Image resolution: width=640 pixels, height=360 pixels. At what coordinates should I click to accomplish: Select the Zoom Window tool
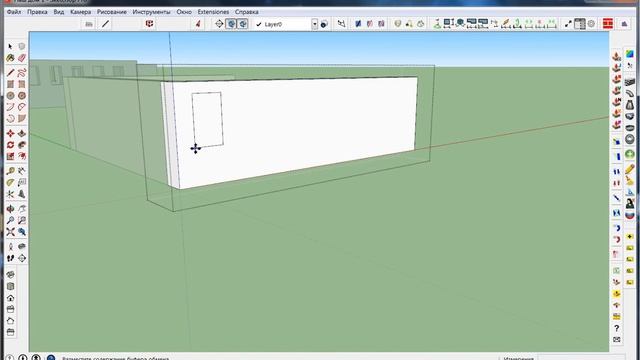pyautogui.click(x=22, y=220)
